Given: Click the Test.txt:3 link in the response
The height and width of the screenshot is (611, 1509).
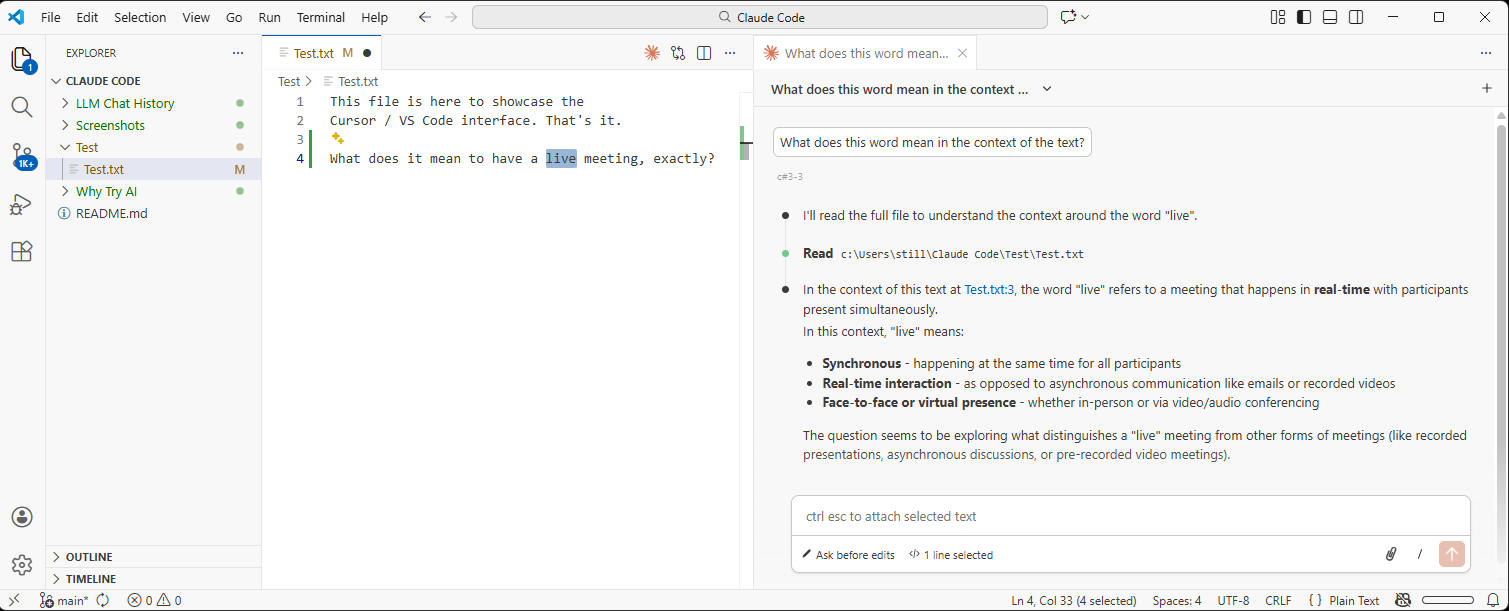Looking at the screenshot, I should pos(990,289).
